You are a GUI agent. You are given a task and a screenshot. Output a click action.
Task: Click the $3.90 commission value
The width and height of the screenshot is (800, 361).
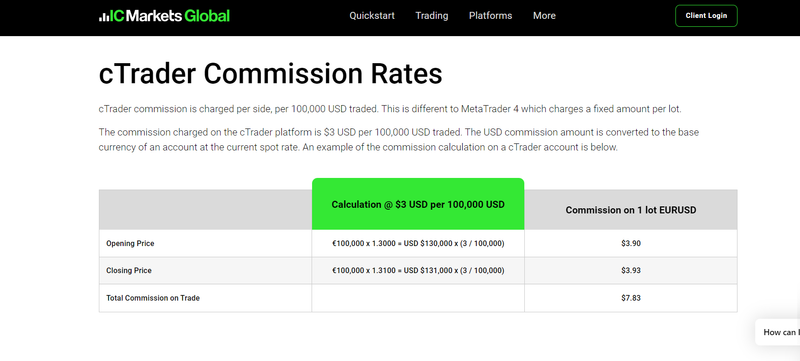click(x=631, y=244)
